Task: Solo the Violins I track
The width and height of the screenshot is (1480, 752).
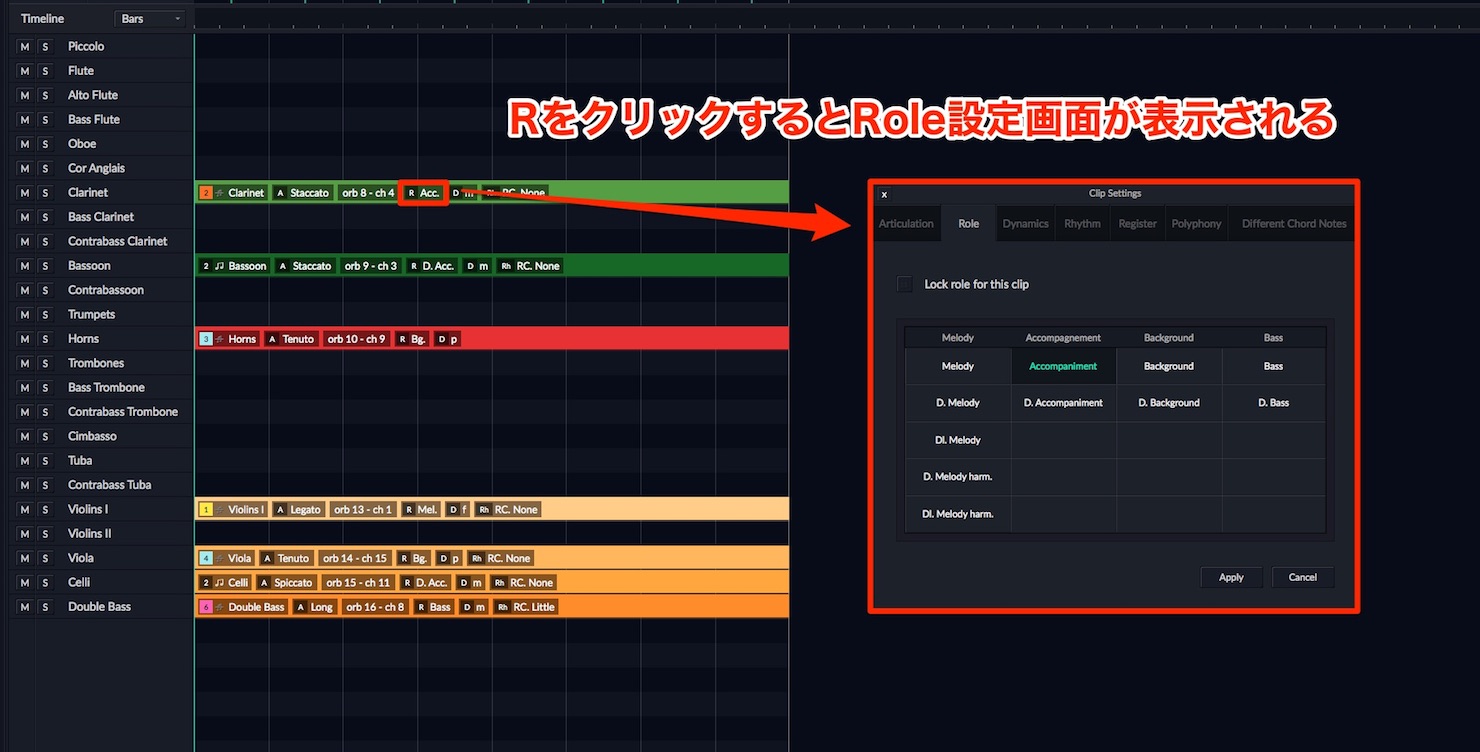Action: click(45, 510)
